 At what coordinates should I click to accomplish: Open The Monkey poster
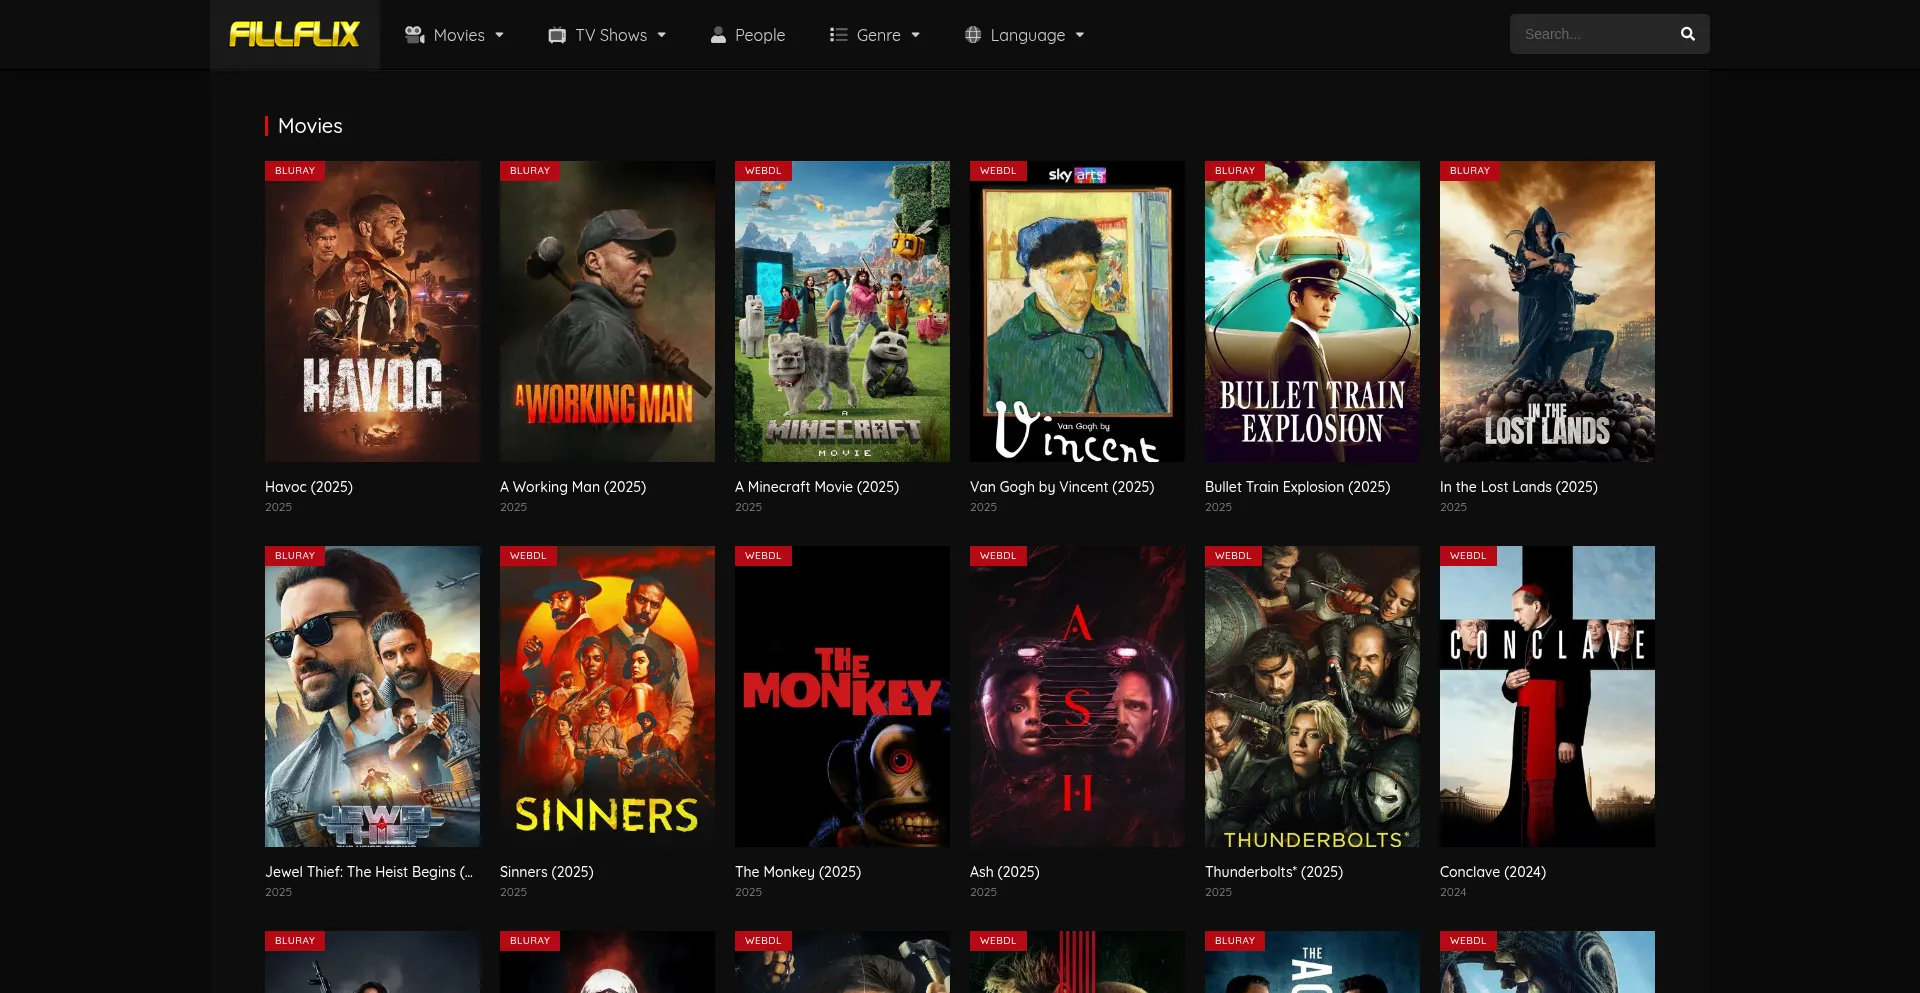click(x=842, y=696)
